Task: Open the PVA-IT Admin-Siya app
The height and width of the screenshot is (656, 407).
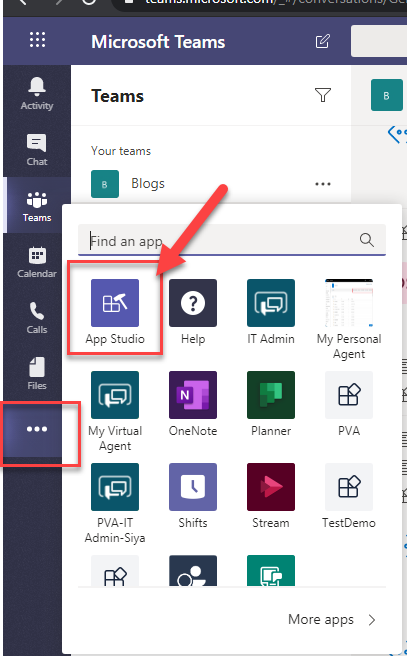Action: tap(115, 503)
